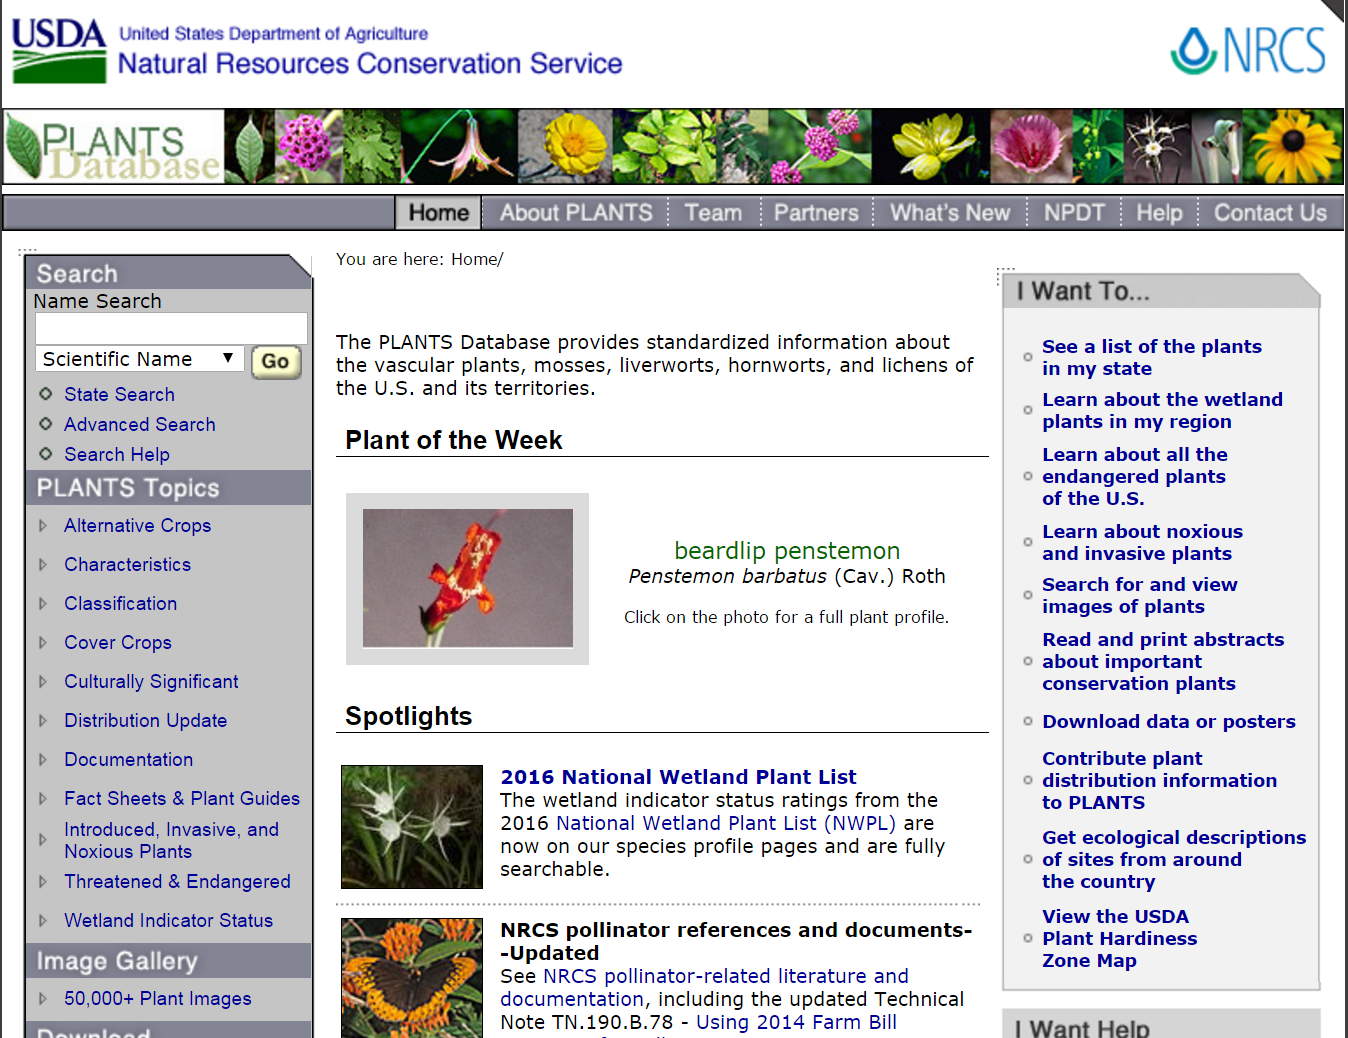Open Classification topic
The image size is (1348, 1038).
(x=120, y=604)
